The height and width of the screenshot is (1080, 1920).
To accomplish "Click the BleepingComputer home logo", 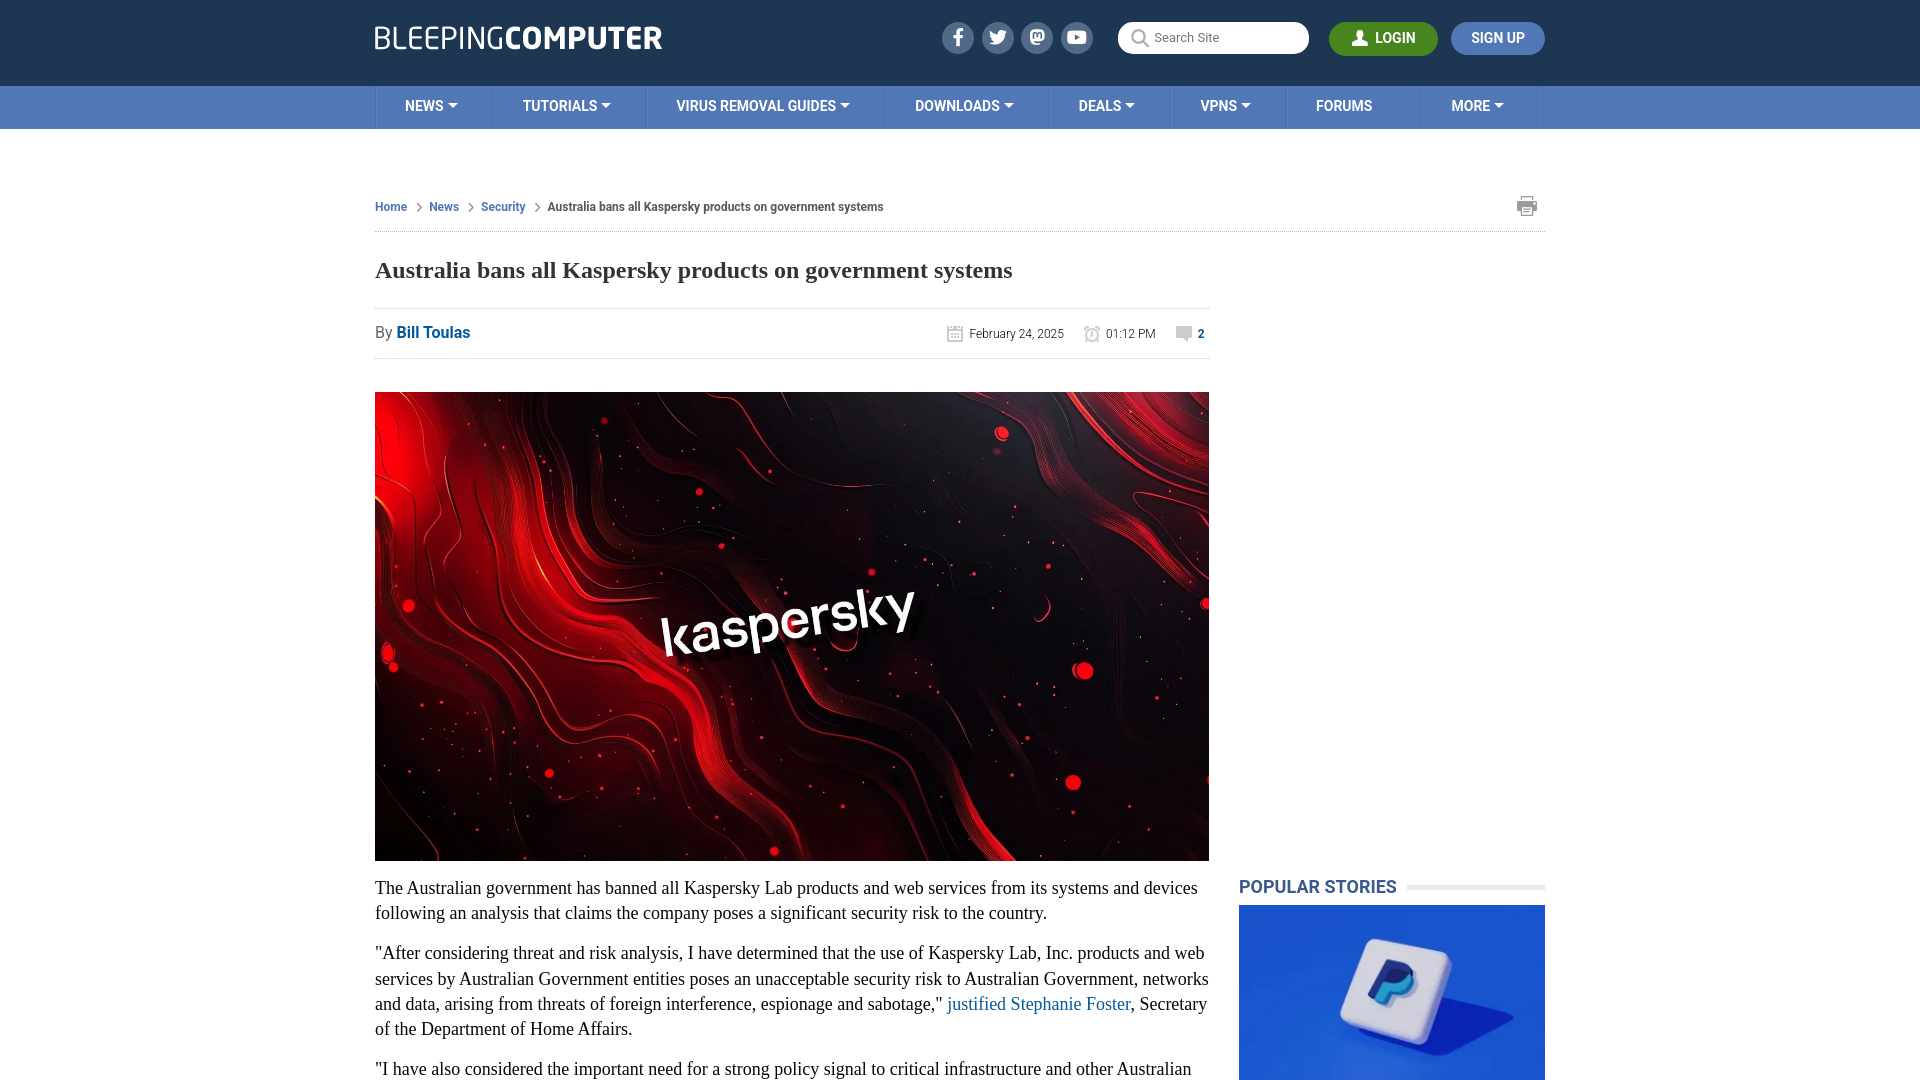I will click(x=517, y=37).
